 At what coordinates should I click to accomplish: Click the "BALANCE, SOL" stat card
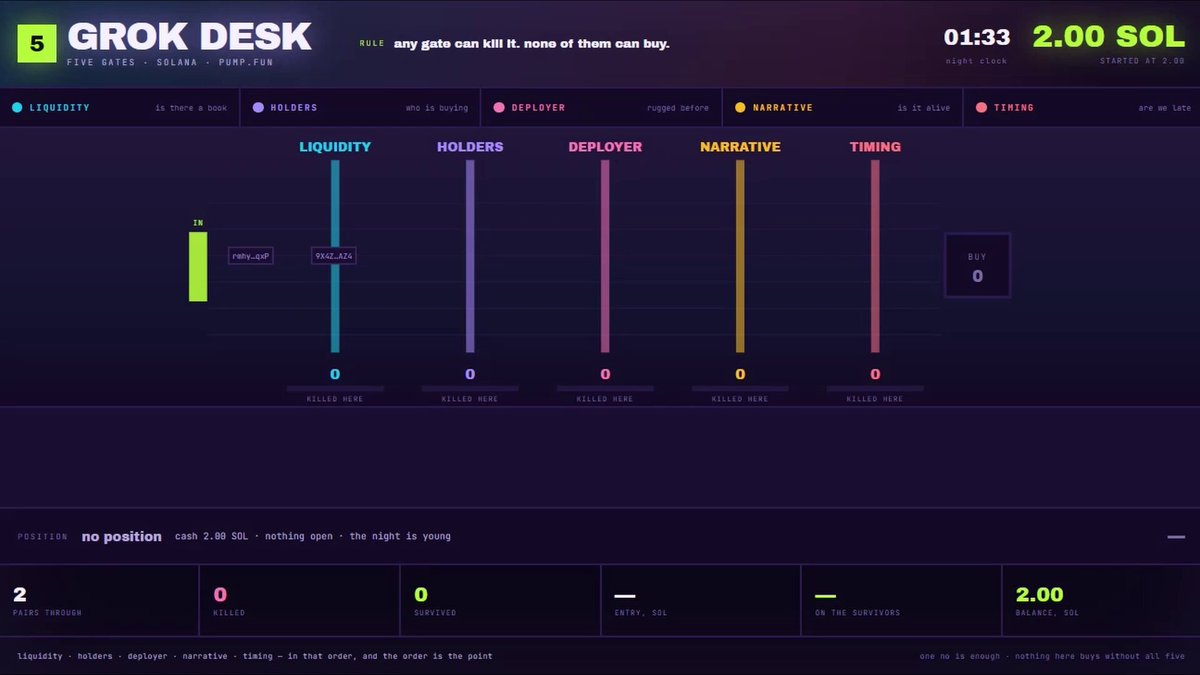click(x=1101, y=600)
